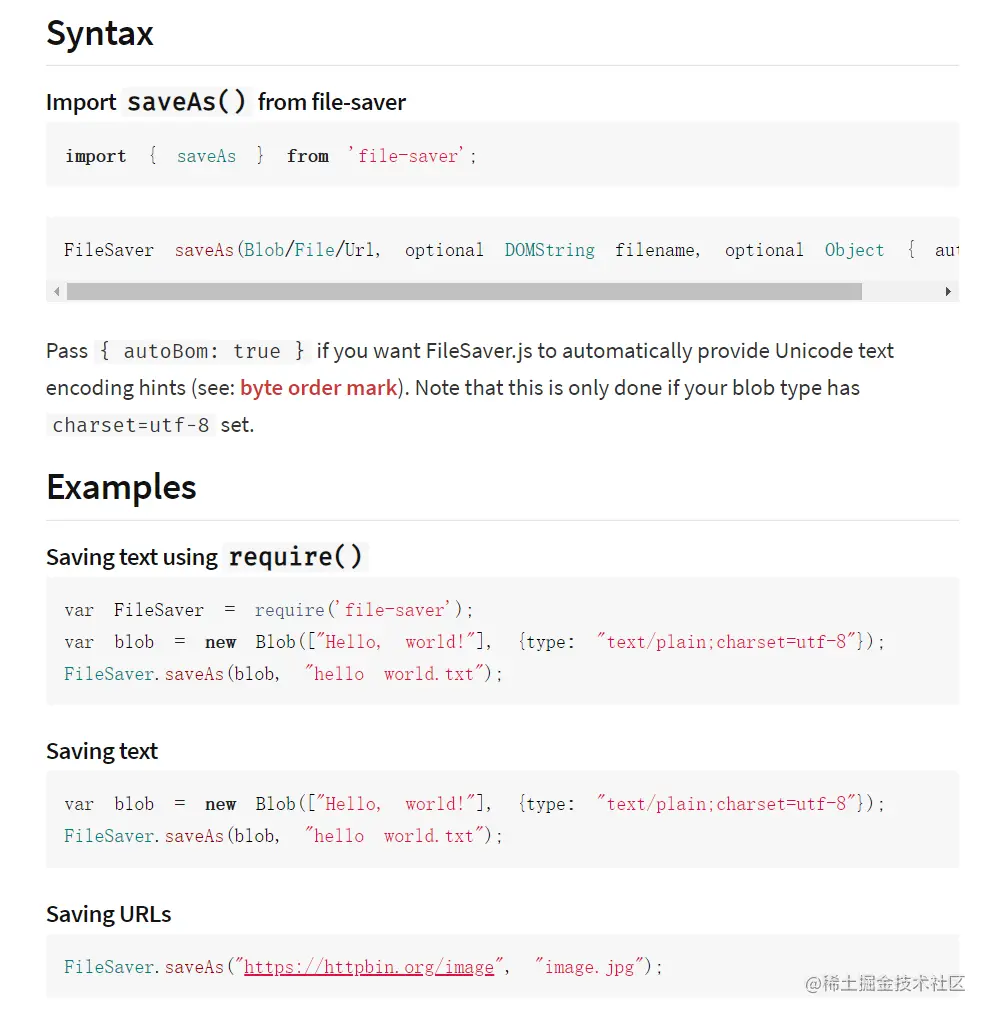Click "Blob/File/Url" in the saveAs signature
The width and height of the screenshot is (992, 1020).
[x=309, y=250]
